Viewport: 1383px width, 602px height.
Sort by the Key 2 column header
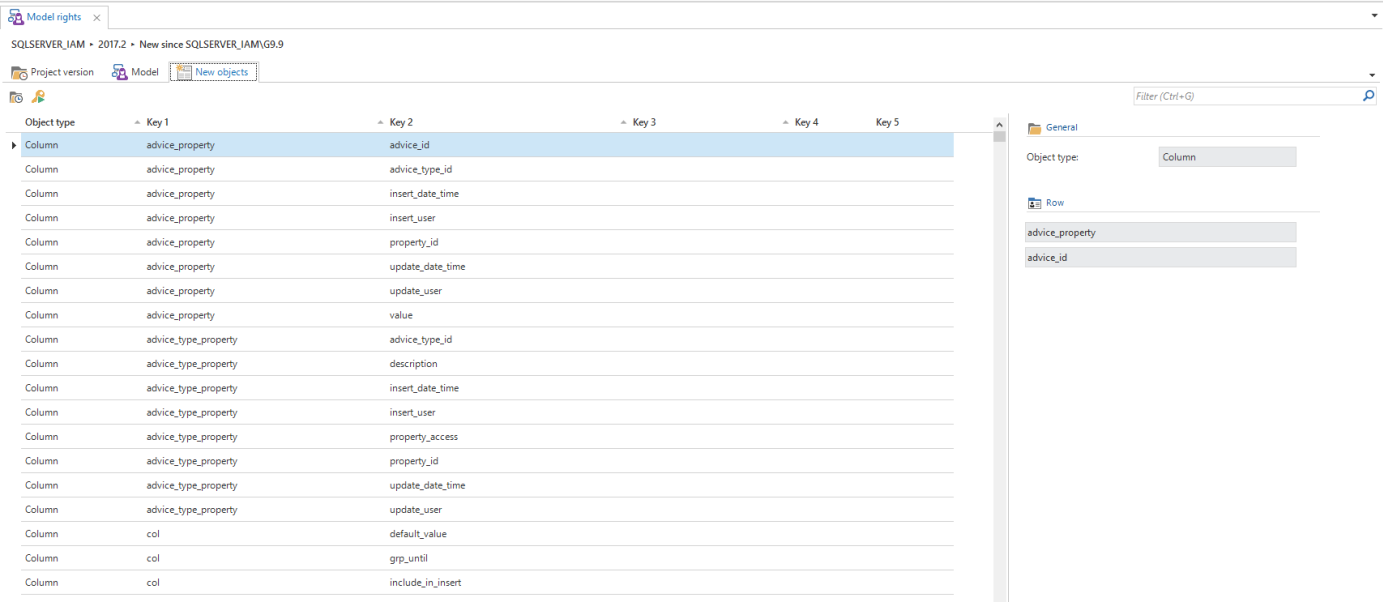coord(401,122)
